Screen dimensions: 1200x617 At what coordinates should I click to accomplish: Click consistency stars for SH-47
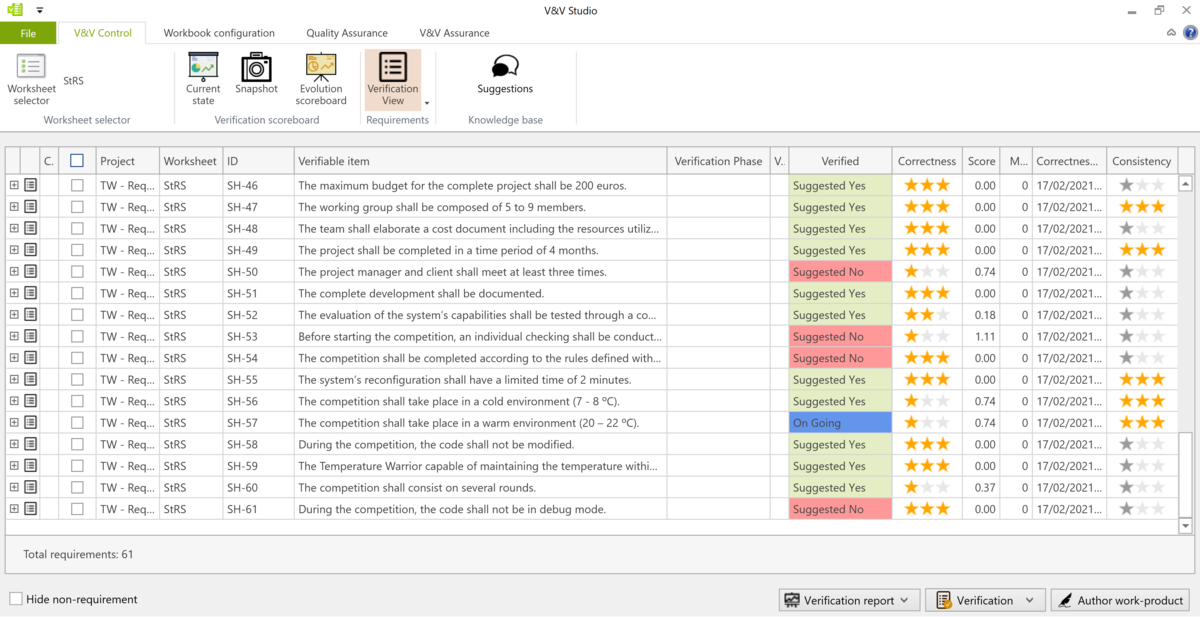click(1142, 207)
